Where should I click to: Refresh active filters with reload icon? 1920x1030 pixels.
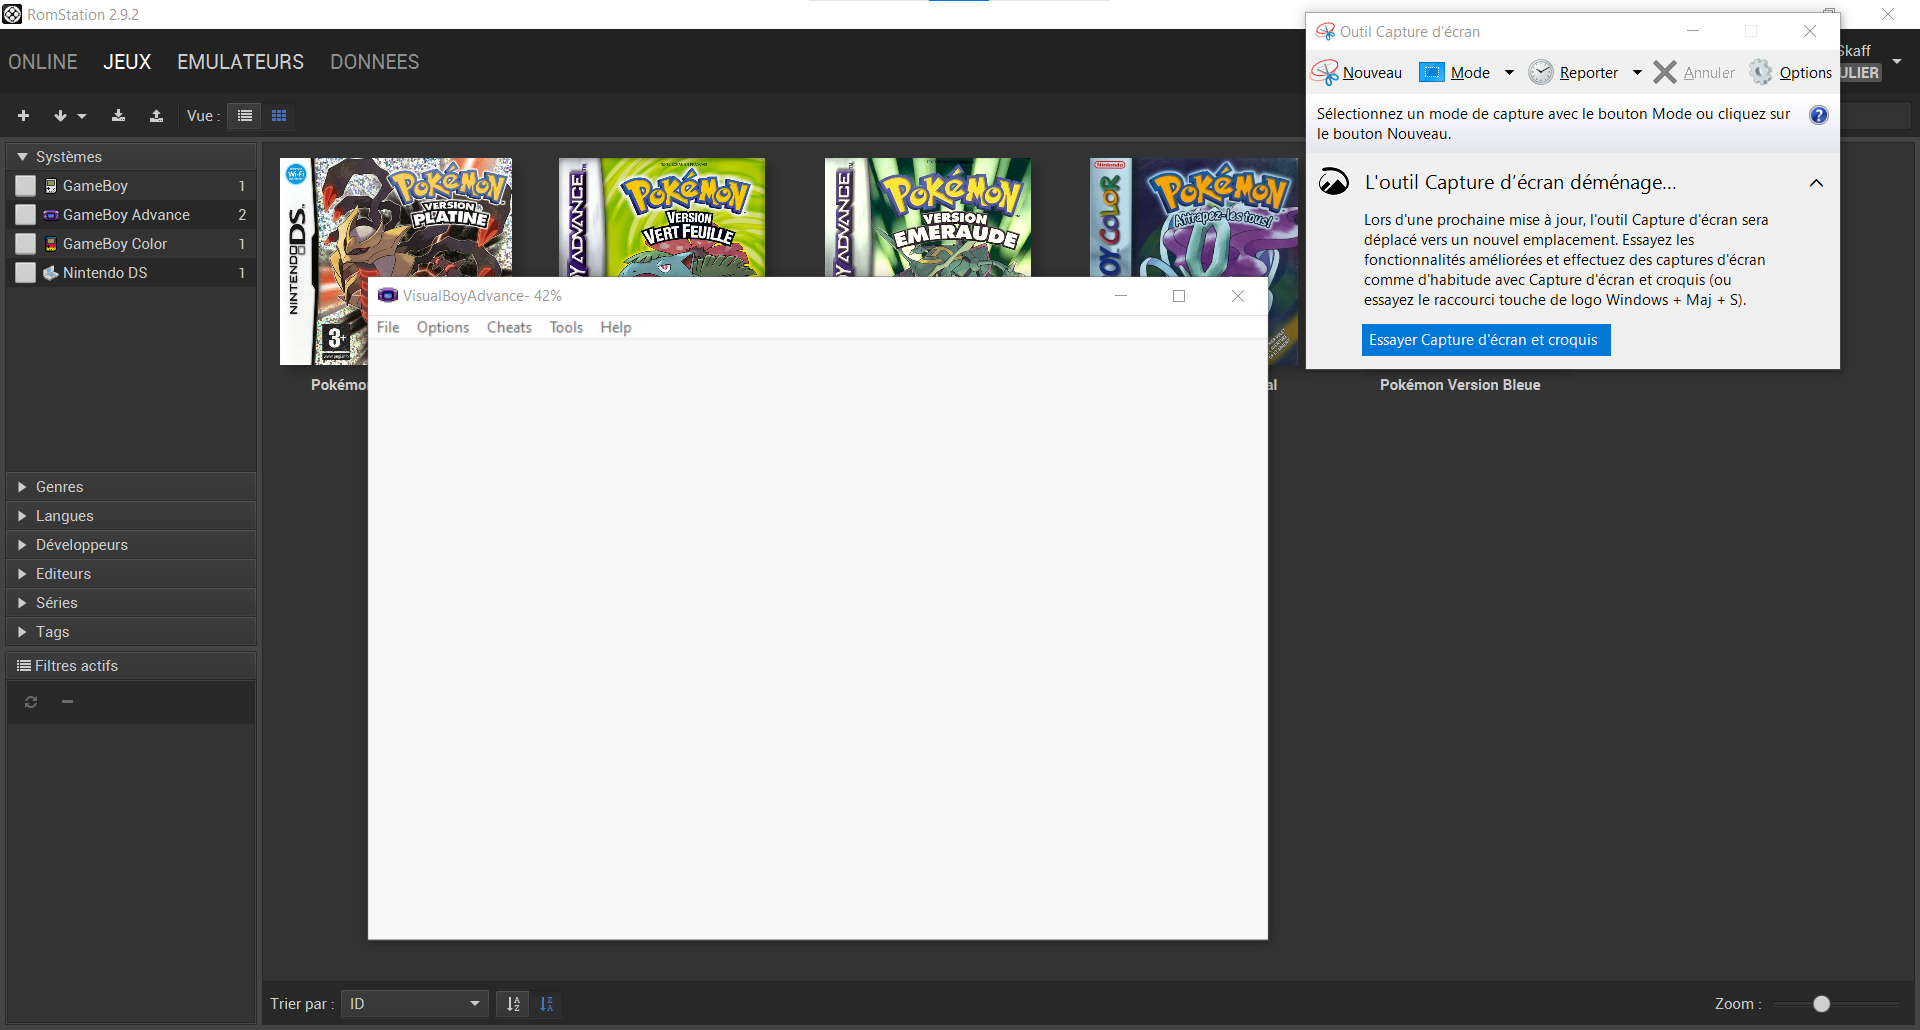[x=31, y=702]
